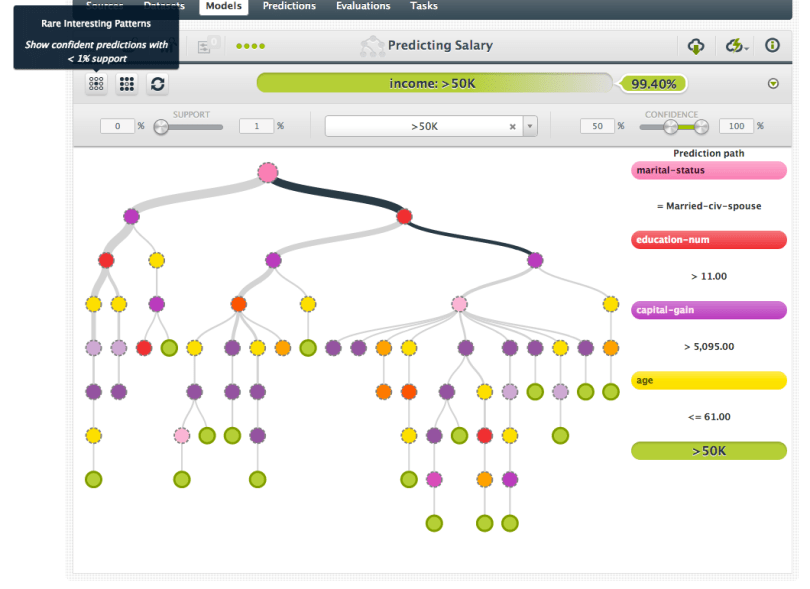Clear the >50K filter with the x
The height and width of the screenshot is (589, 810).
click(x=512, y=127)
